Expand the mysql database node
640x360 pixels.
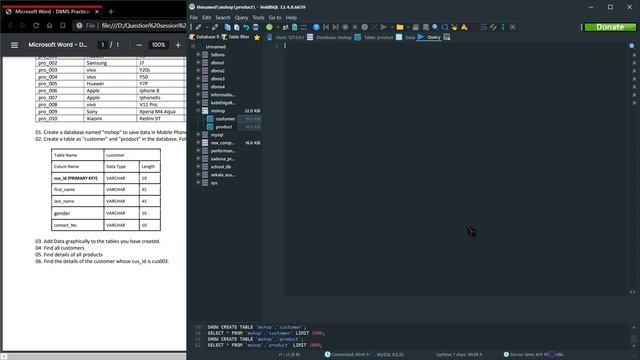(198, 135)
